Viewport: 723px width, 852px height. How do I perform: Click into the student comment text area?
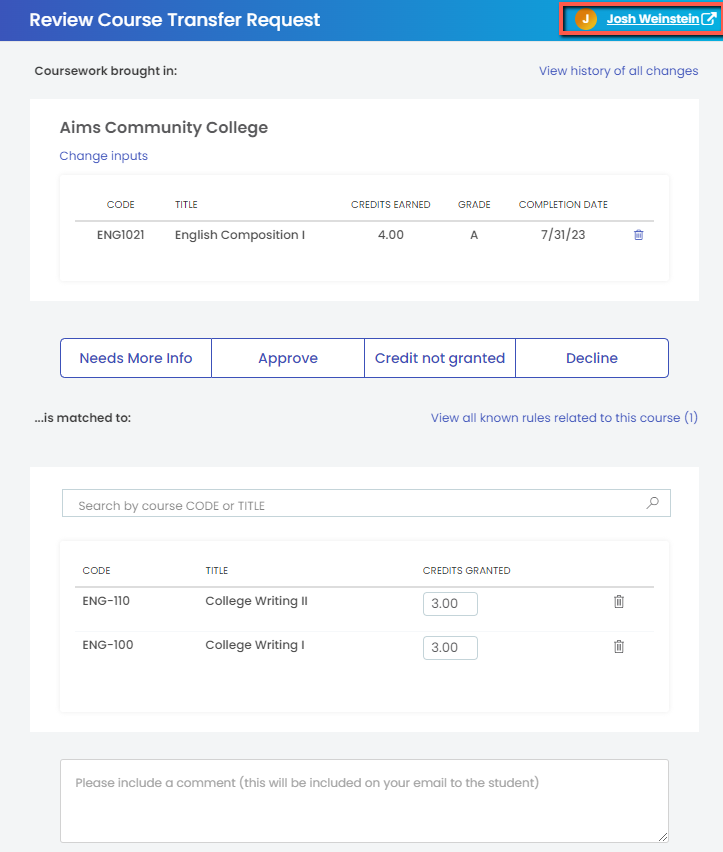coord(364,801)
